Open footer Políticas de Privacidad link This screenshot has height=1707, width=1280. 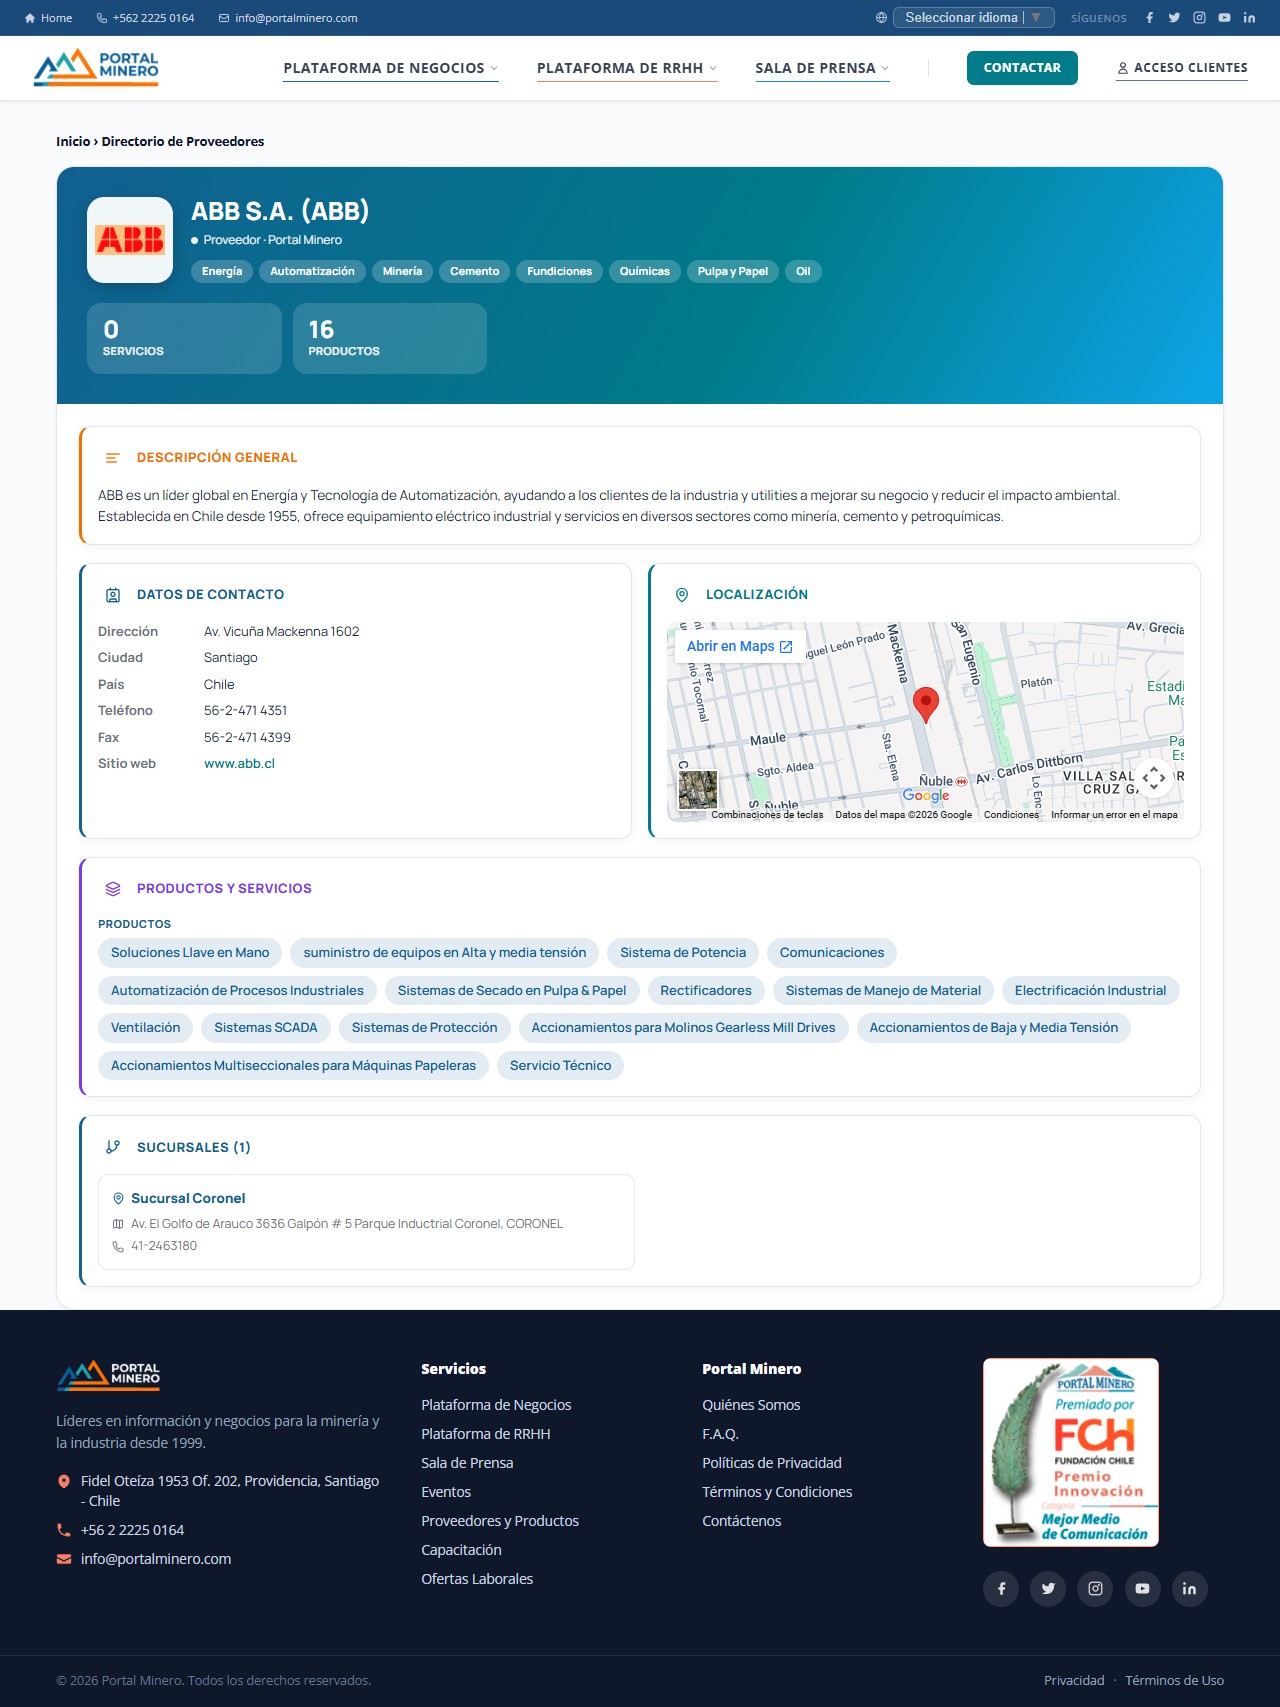[772, 1463]
